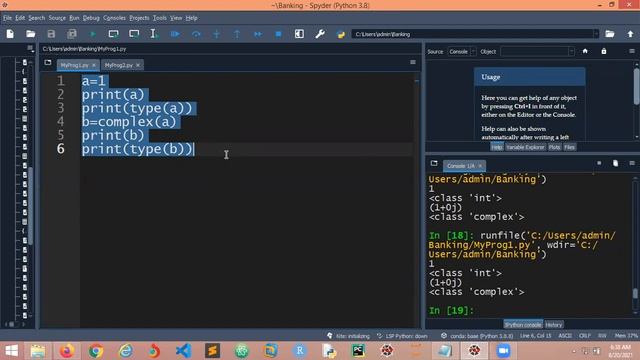Image resolution: width=640 pixels, height=360 pixels.
Task: Click the Stop debugging square icon
Action: 278,34
